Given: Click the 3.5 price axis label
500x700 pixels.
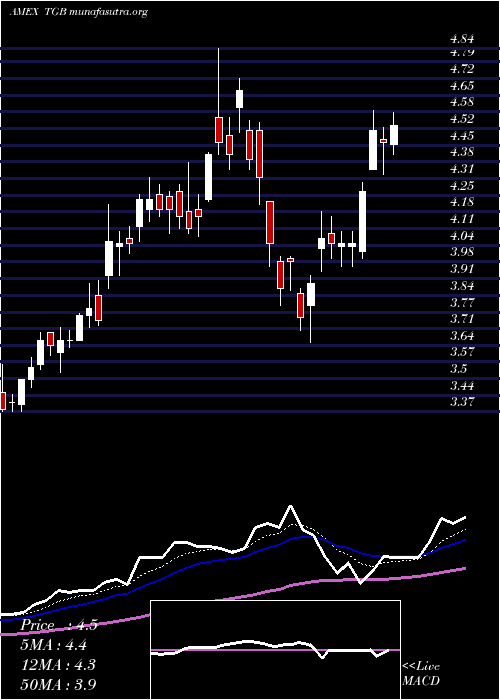Looking at the screenshot, I should (x=459, y=369).
